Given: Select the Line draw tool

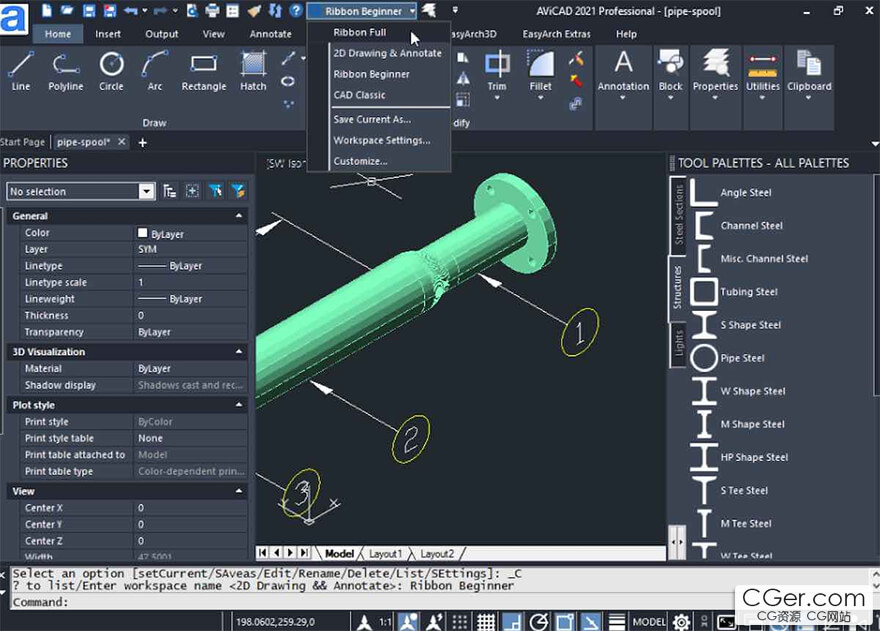Looking at the screenshot, I should click(x=21, y=70).
